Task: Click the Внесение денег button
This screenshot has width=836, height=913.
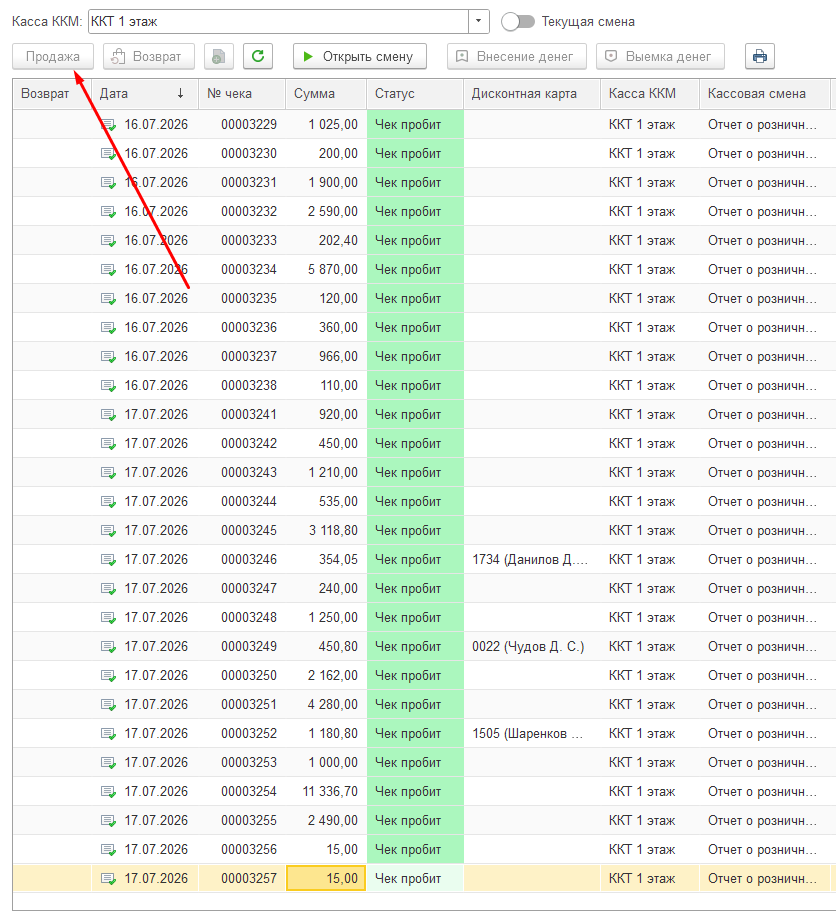Action: pyautogui.click(x=516, y=56)
